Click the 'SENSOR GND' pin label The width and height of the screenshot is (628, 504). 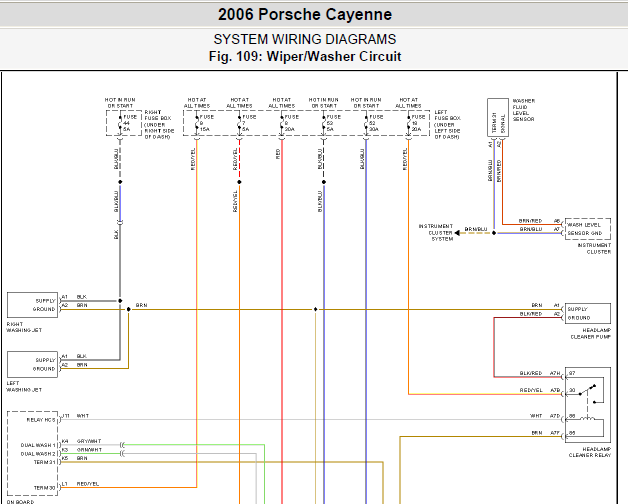click(x=584, y=233)
